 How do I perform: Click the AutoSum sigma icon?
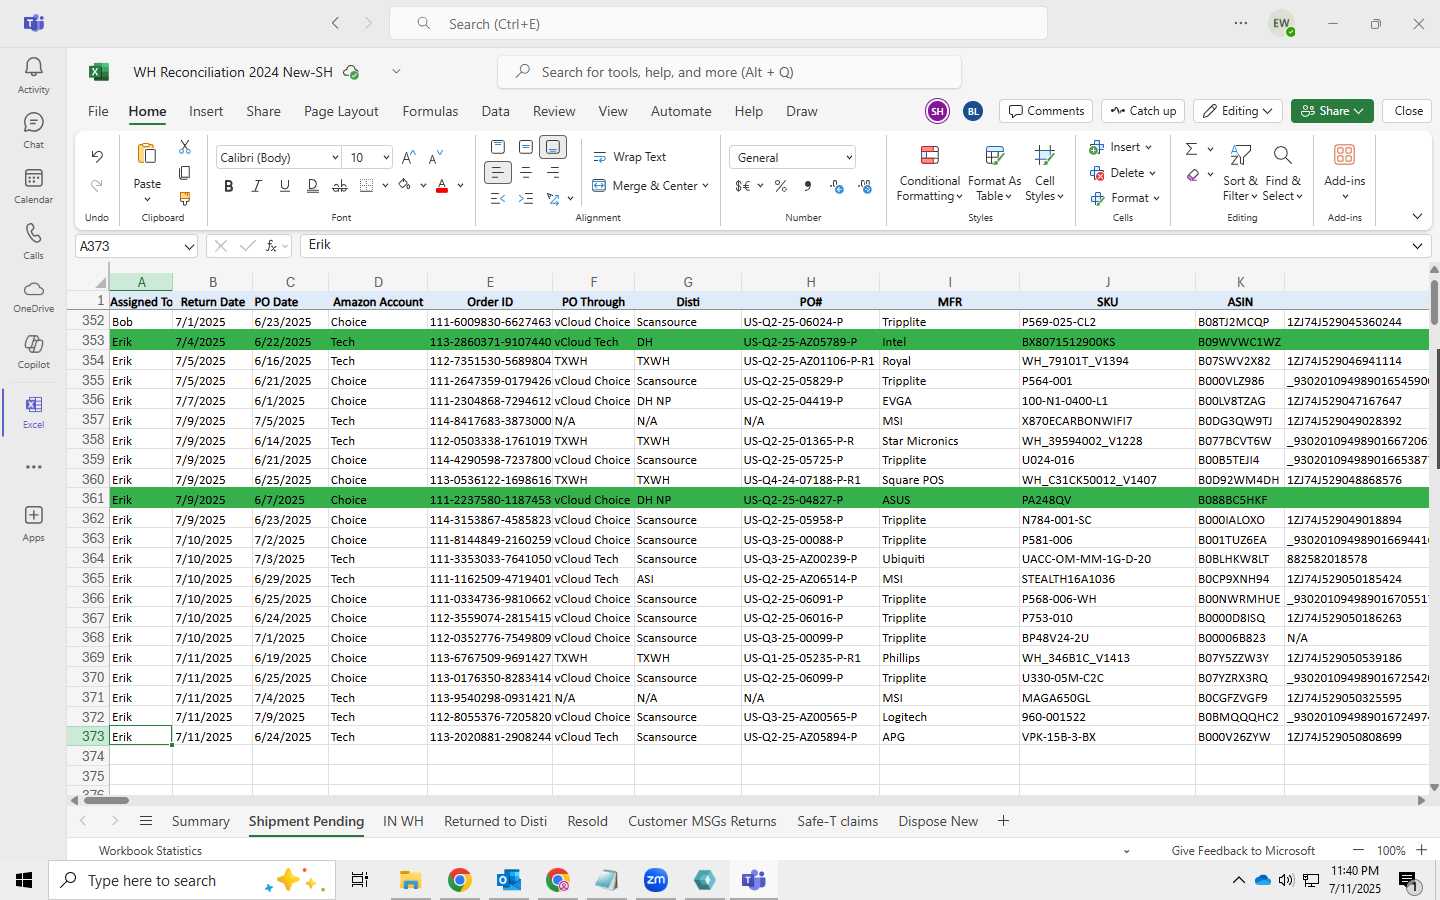click(1191, 149)
